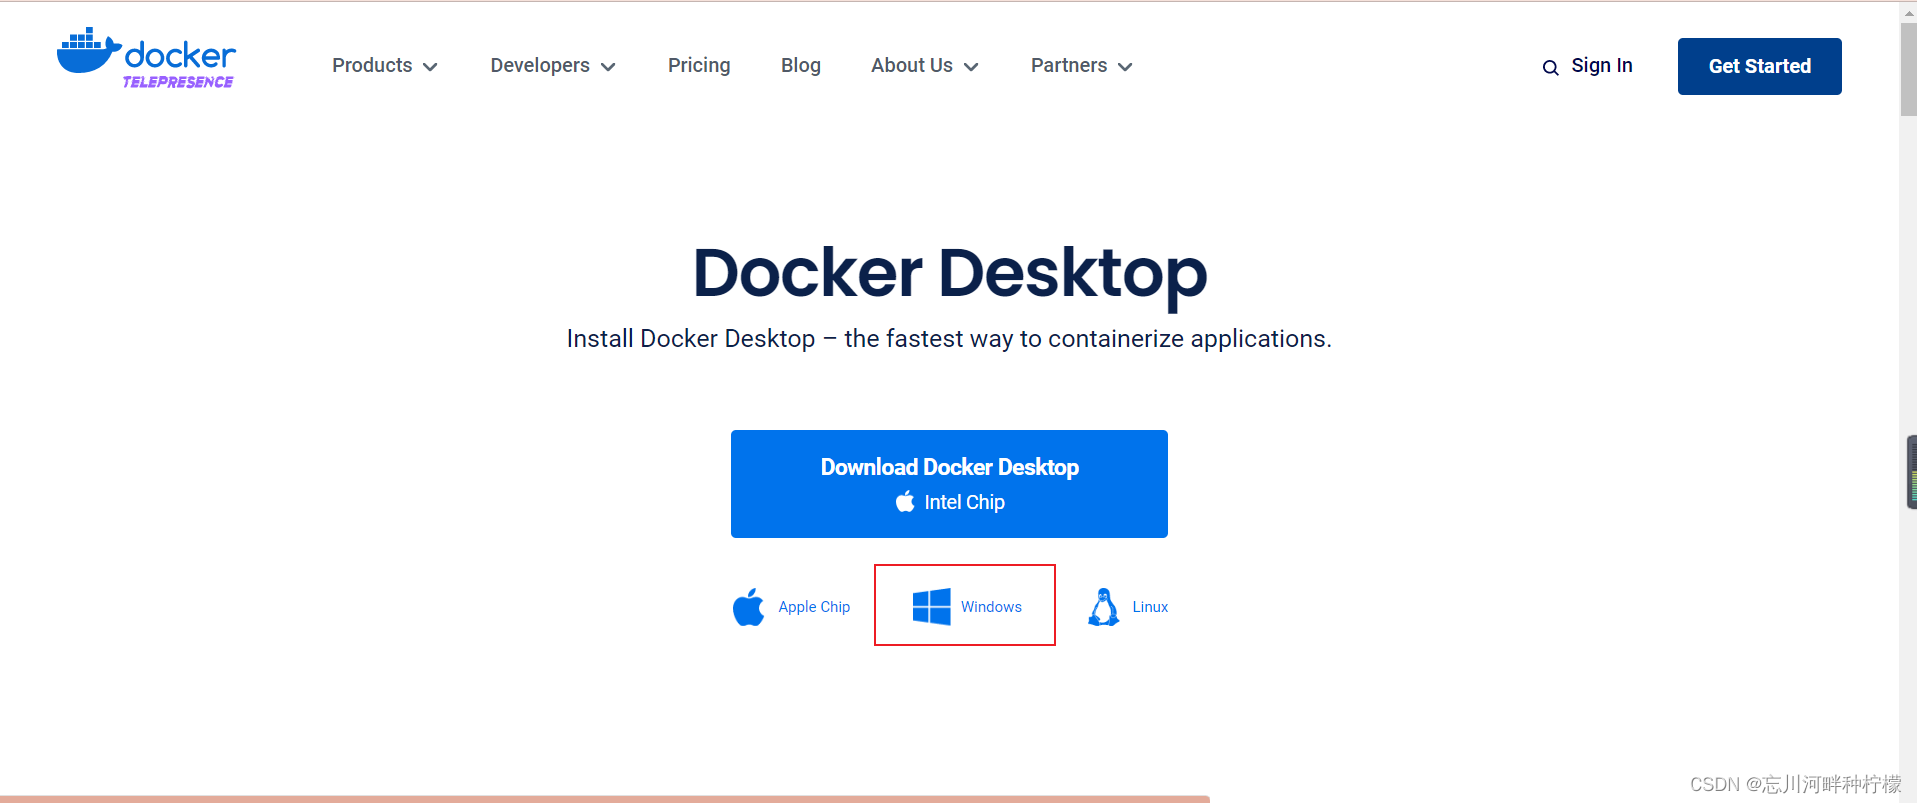Screen dimensions: 1917x803
Task: Click the Sign In link
Action: coord(1601,66)
